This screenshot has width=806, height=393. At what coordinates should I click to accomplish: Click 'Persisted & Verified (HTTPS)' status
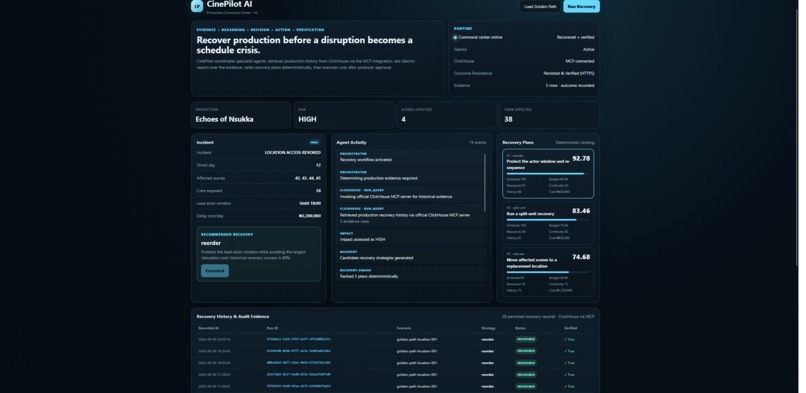[x=569, y=73]
